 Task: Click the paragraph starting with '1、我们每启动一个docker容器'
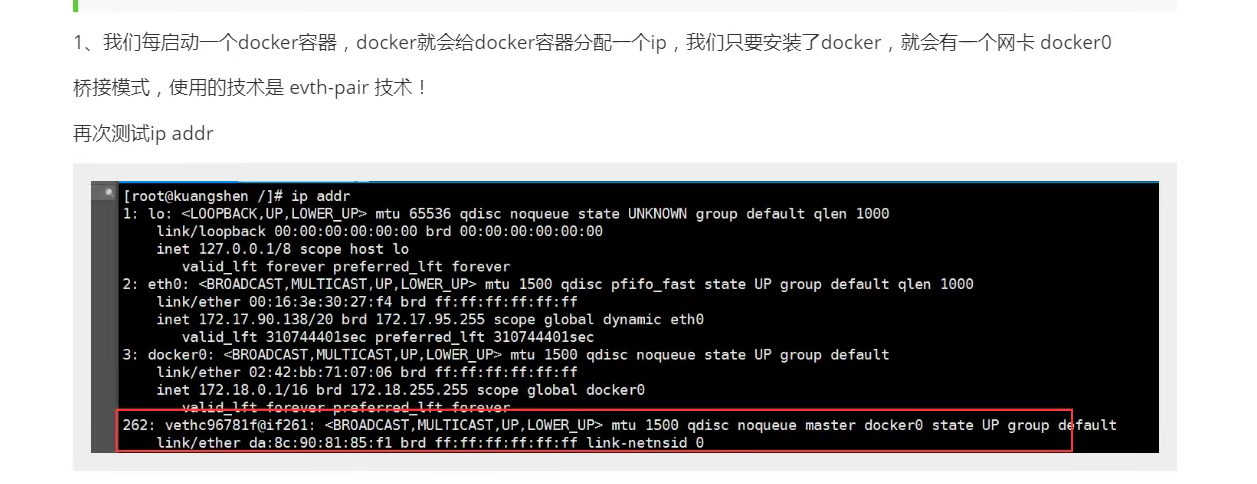pyautogui.click(x=592, y=43)
